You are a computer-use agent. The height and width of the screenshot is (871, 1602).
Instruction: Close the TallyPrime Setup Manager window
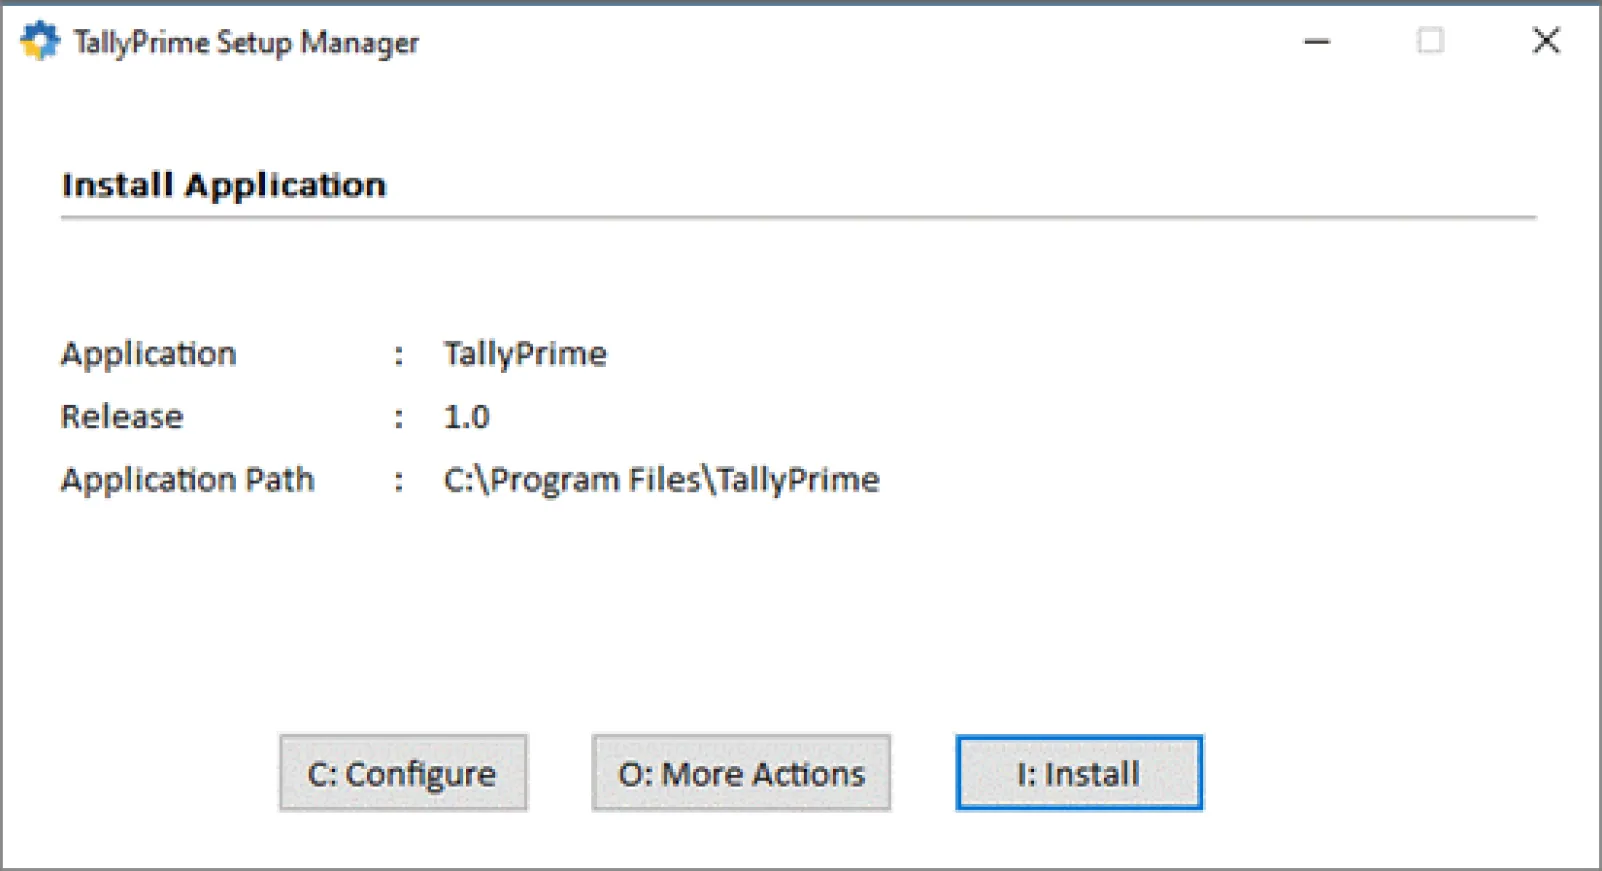pyautogui.click(x=1546, y=41)
